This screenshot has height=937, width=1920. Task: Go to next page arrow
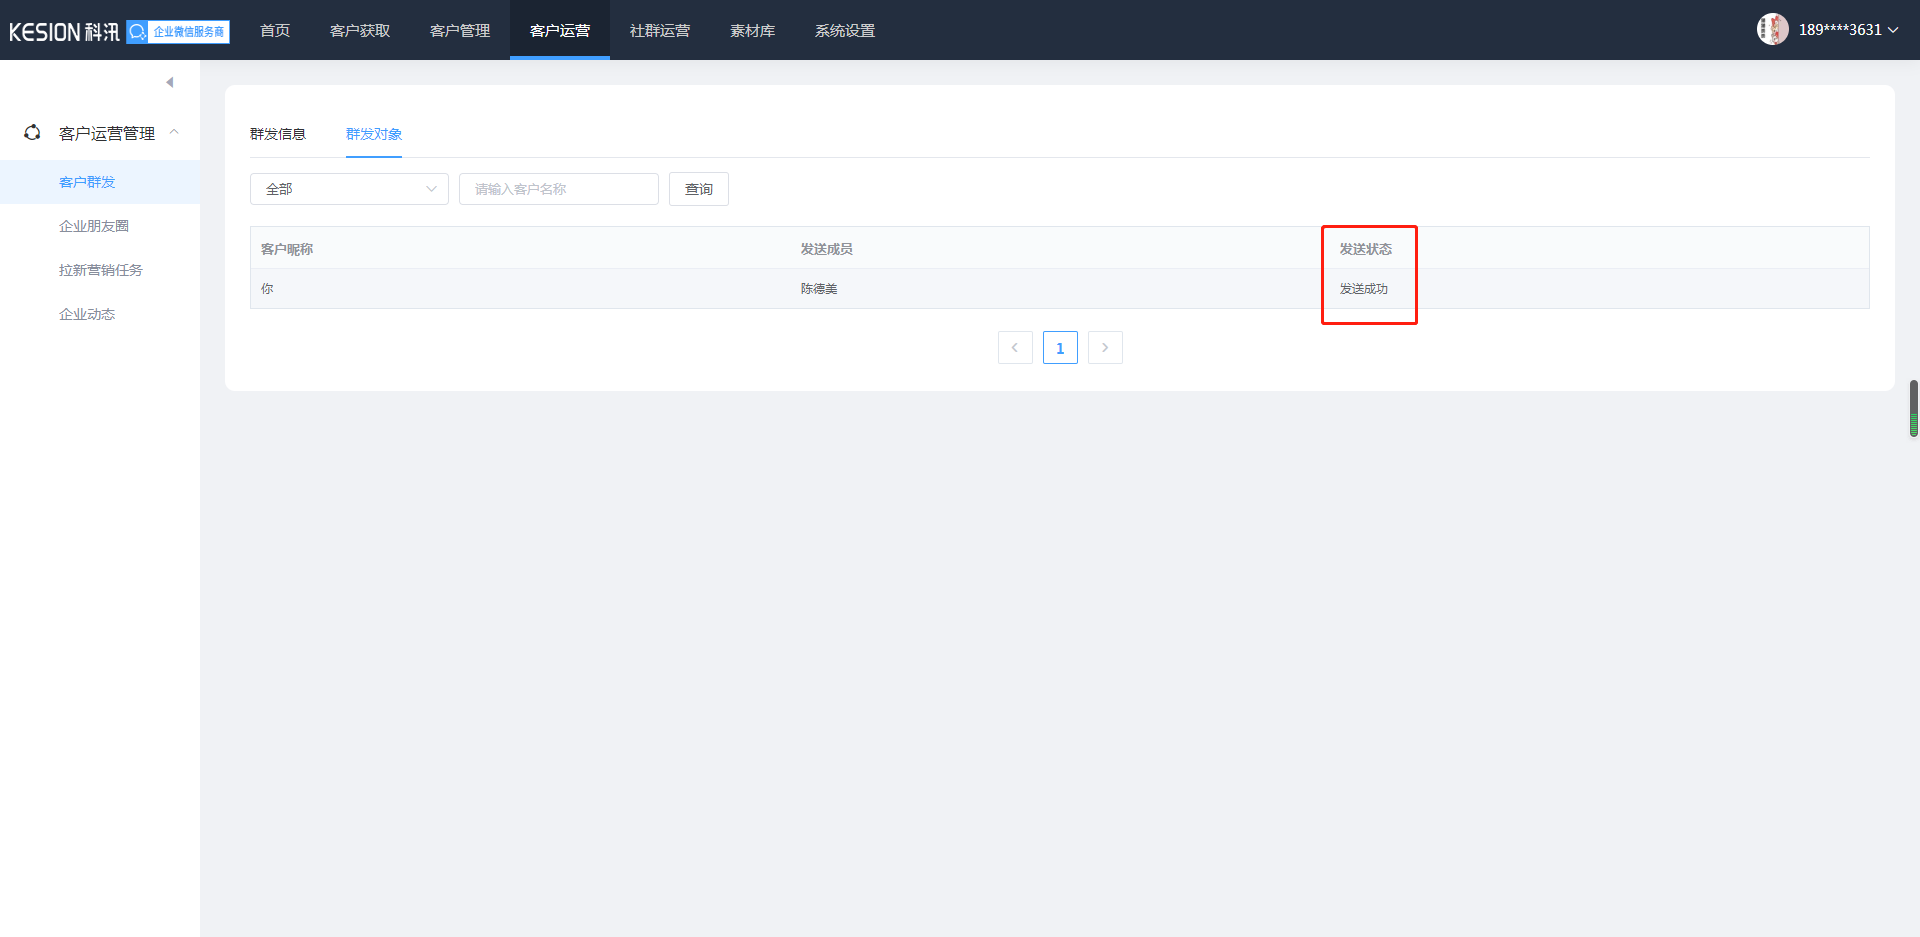click(x=1105, y=348)
